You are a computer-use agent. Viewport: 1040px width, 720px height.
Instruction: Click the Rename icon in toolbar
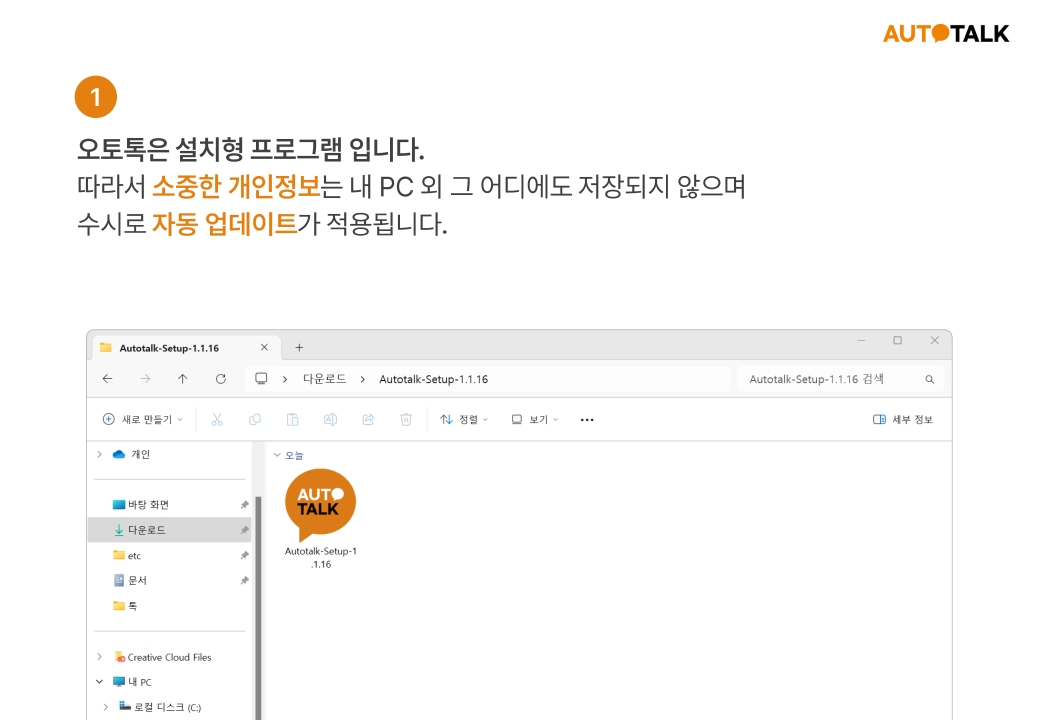pos(330,419)
